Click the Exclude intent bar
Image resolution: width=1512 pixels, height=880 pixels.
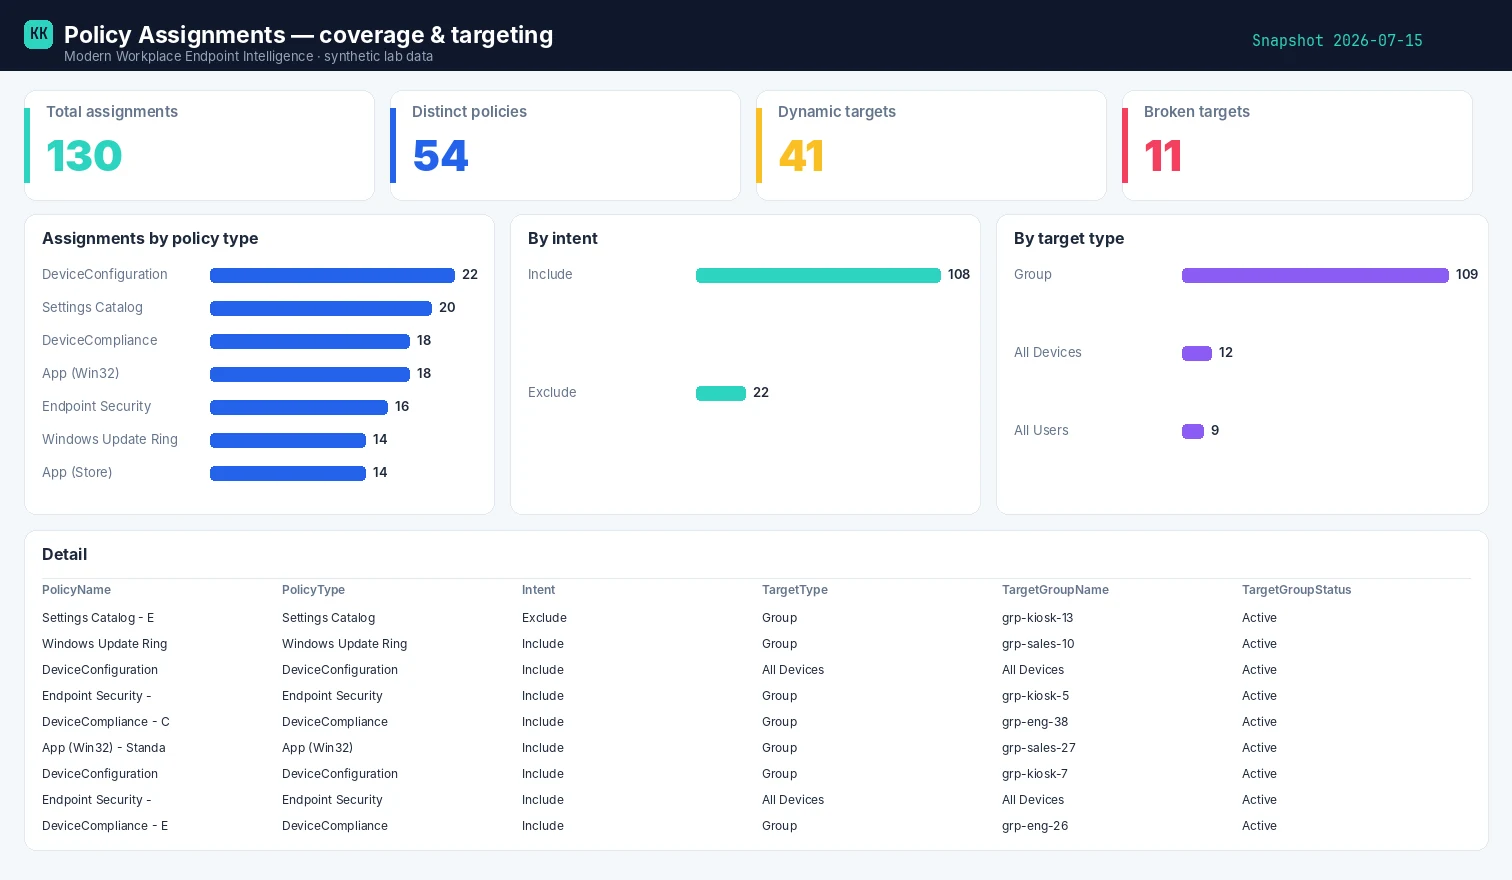721,393
